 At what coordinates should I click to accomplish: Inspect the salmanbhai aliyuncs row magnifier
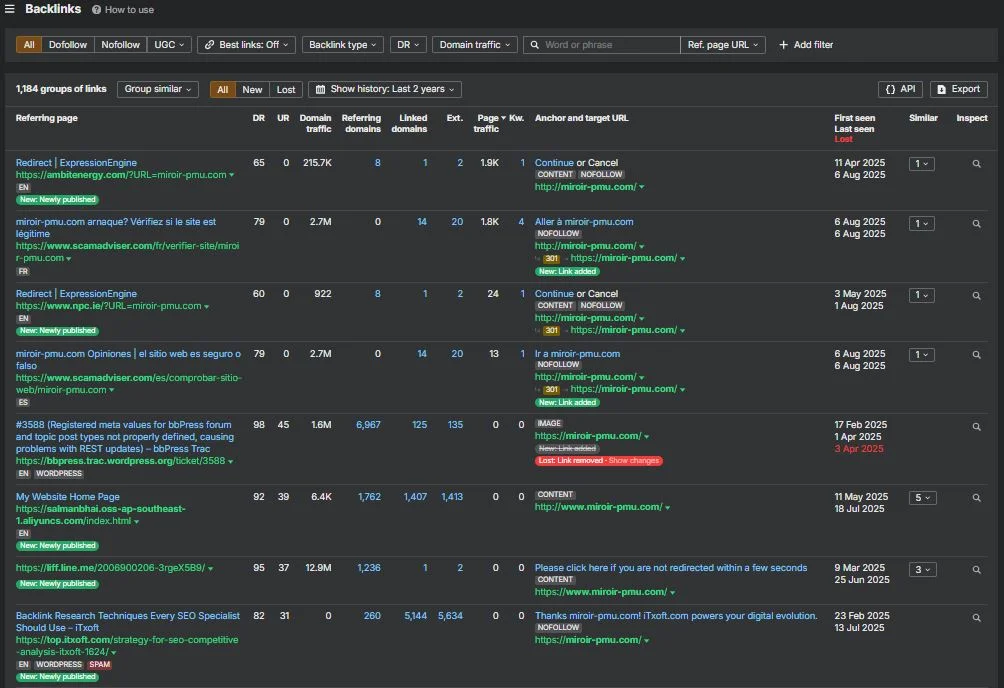click(976, 498)
